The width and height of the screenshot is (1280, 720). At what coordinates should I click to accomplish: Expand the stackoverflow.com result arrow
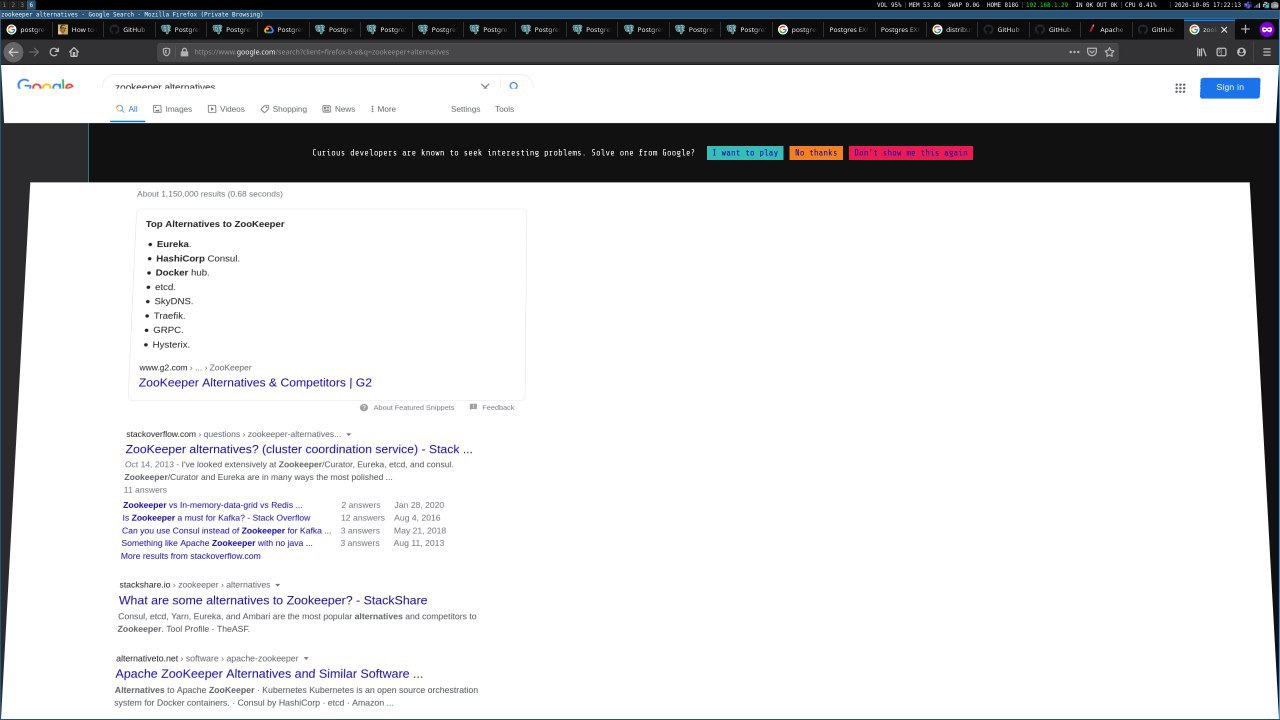348,435
